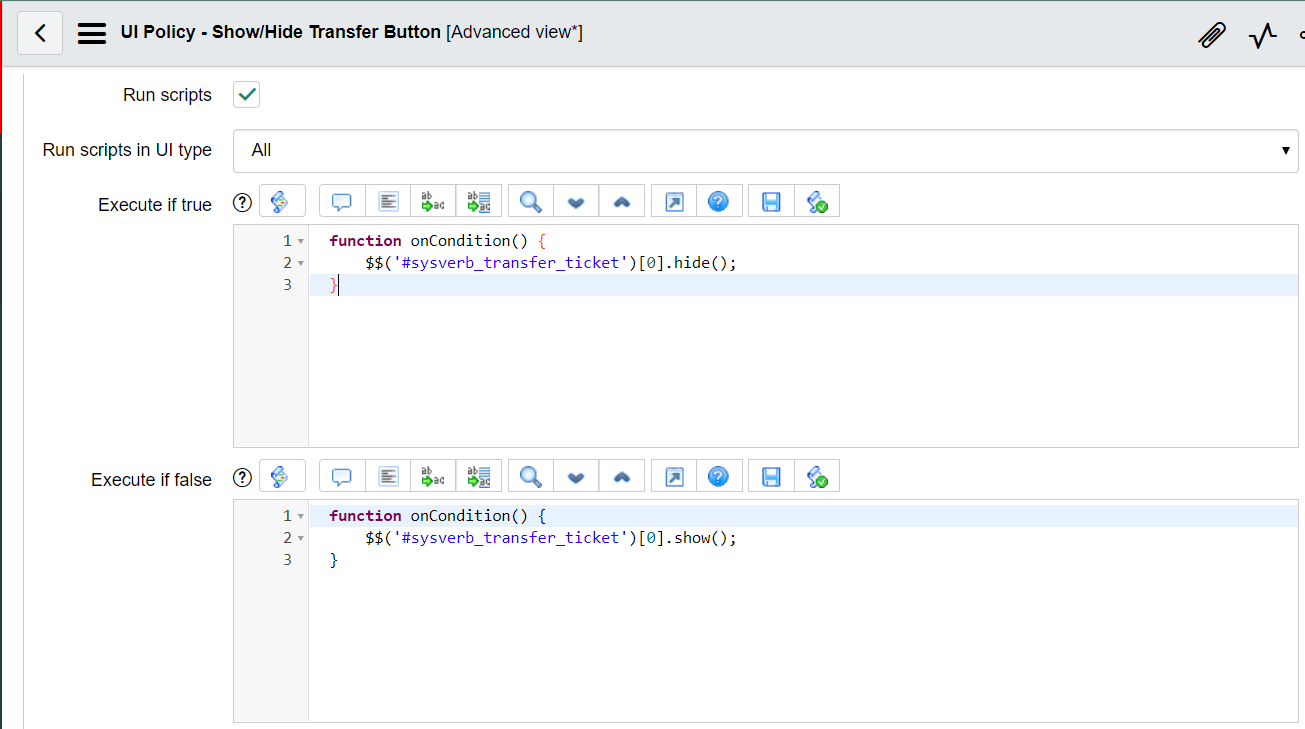Find next match in Execute if true editor
1305x729 pixels.
[576, 201]
